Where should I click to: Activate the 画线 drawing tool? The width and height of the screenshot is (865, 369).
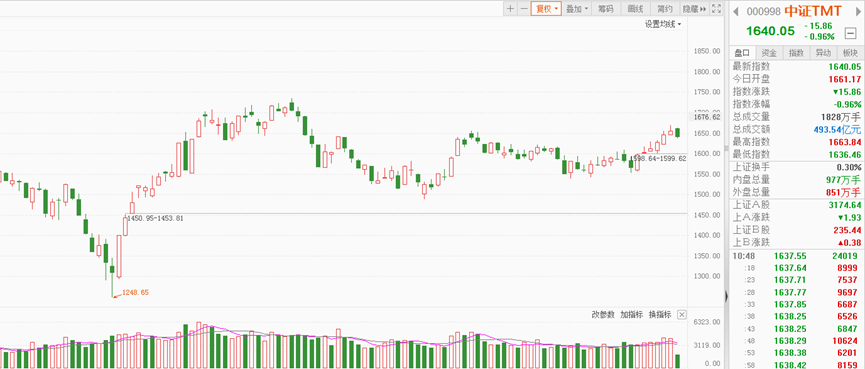(636, 8)
